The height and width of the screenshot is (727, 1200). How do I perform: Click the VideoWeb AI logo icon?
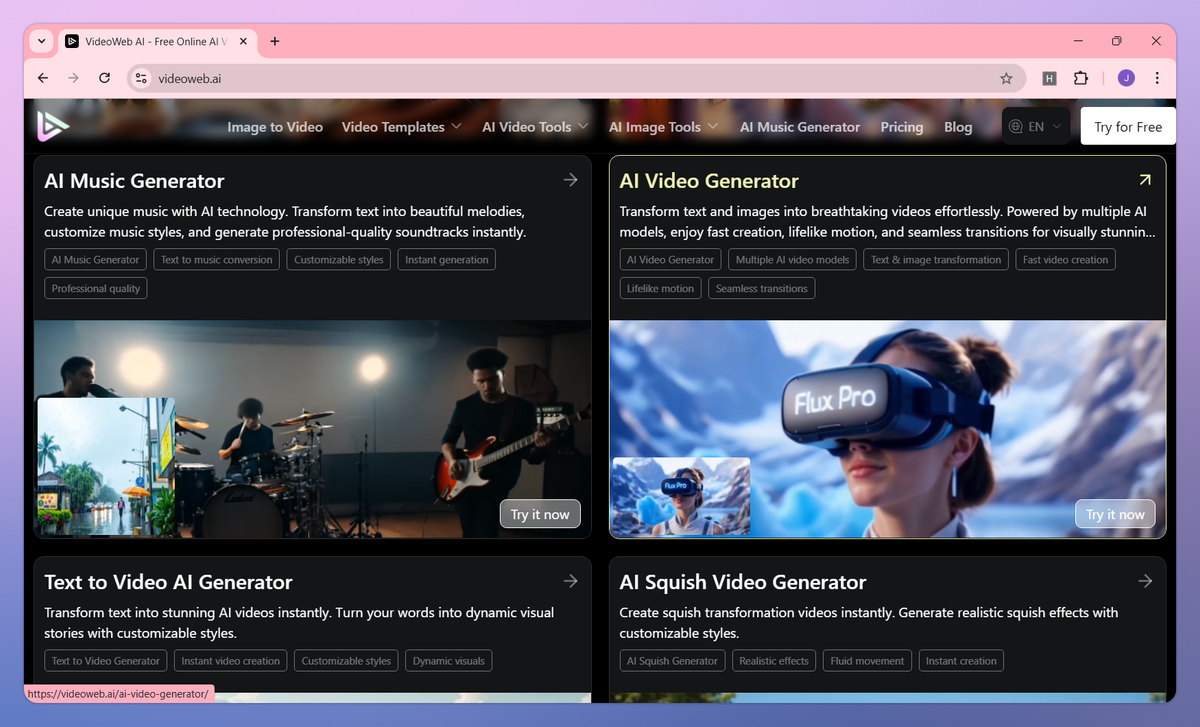pyautogui.click(x=53, y=125)
